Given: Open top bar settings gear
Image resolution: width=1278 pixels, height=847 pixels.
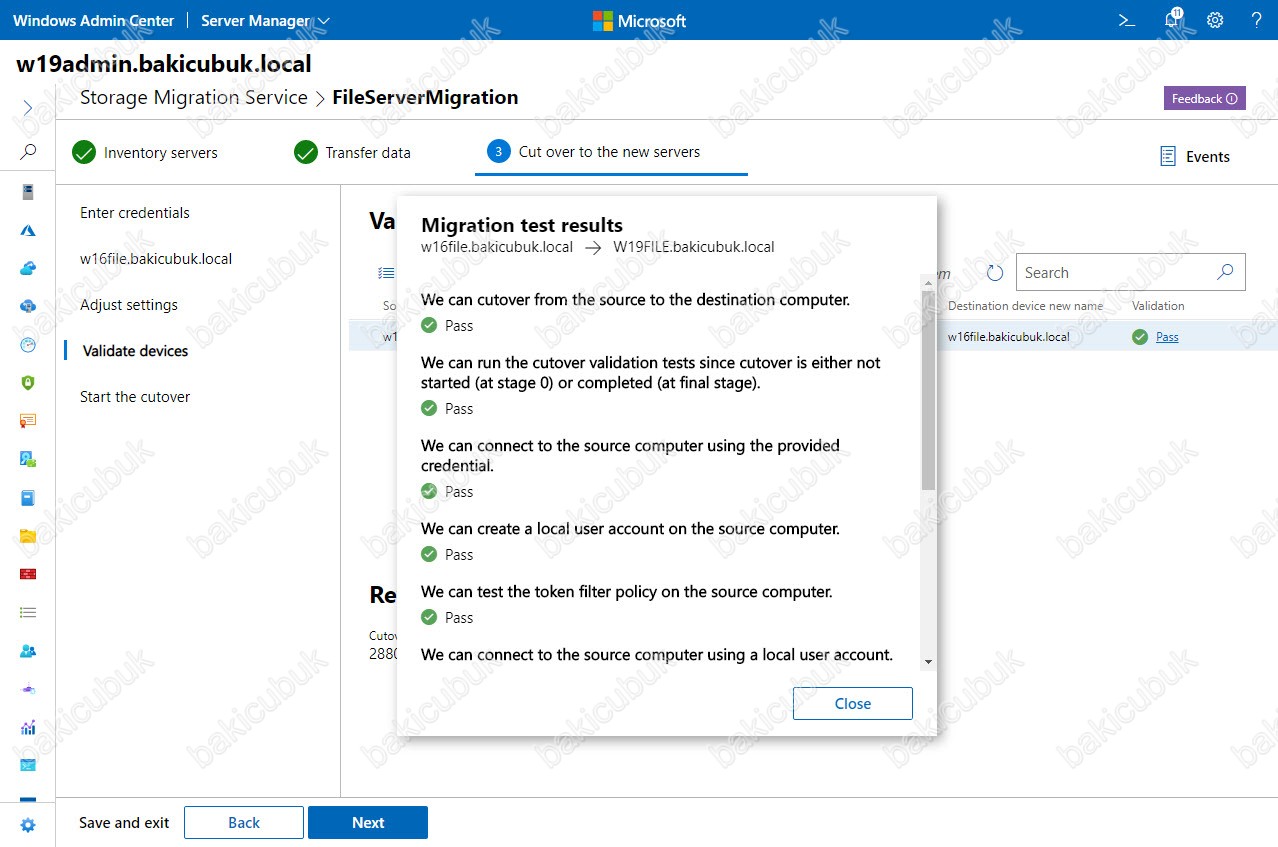Looking at the screenshot, I should (1215, 20).
